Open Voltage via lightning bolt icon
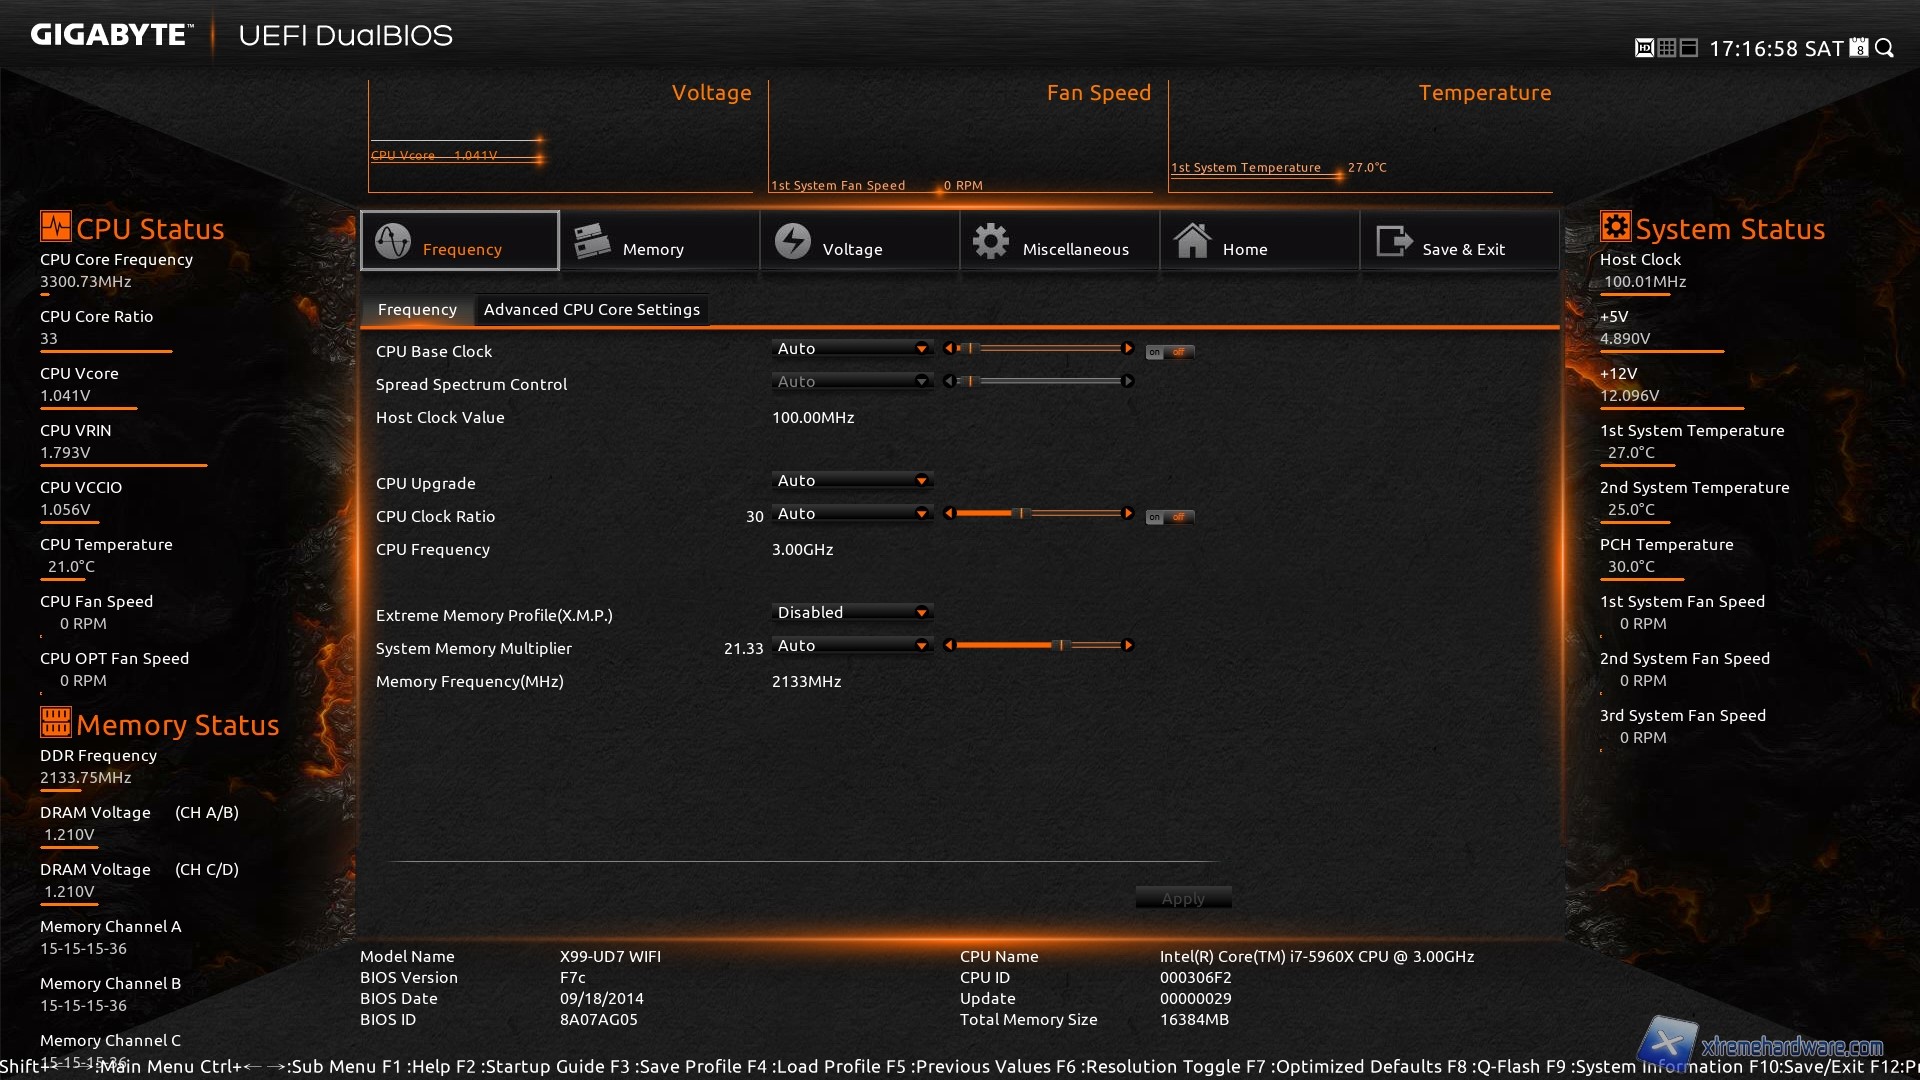The width and height of the screenshot is (1920, 1080). 793,241
